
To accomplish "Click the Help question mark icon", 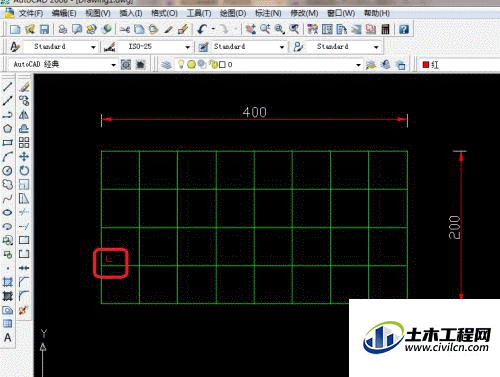I will coord(404,29).
